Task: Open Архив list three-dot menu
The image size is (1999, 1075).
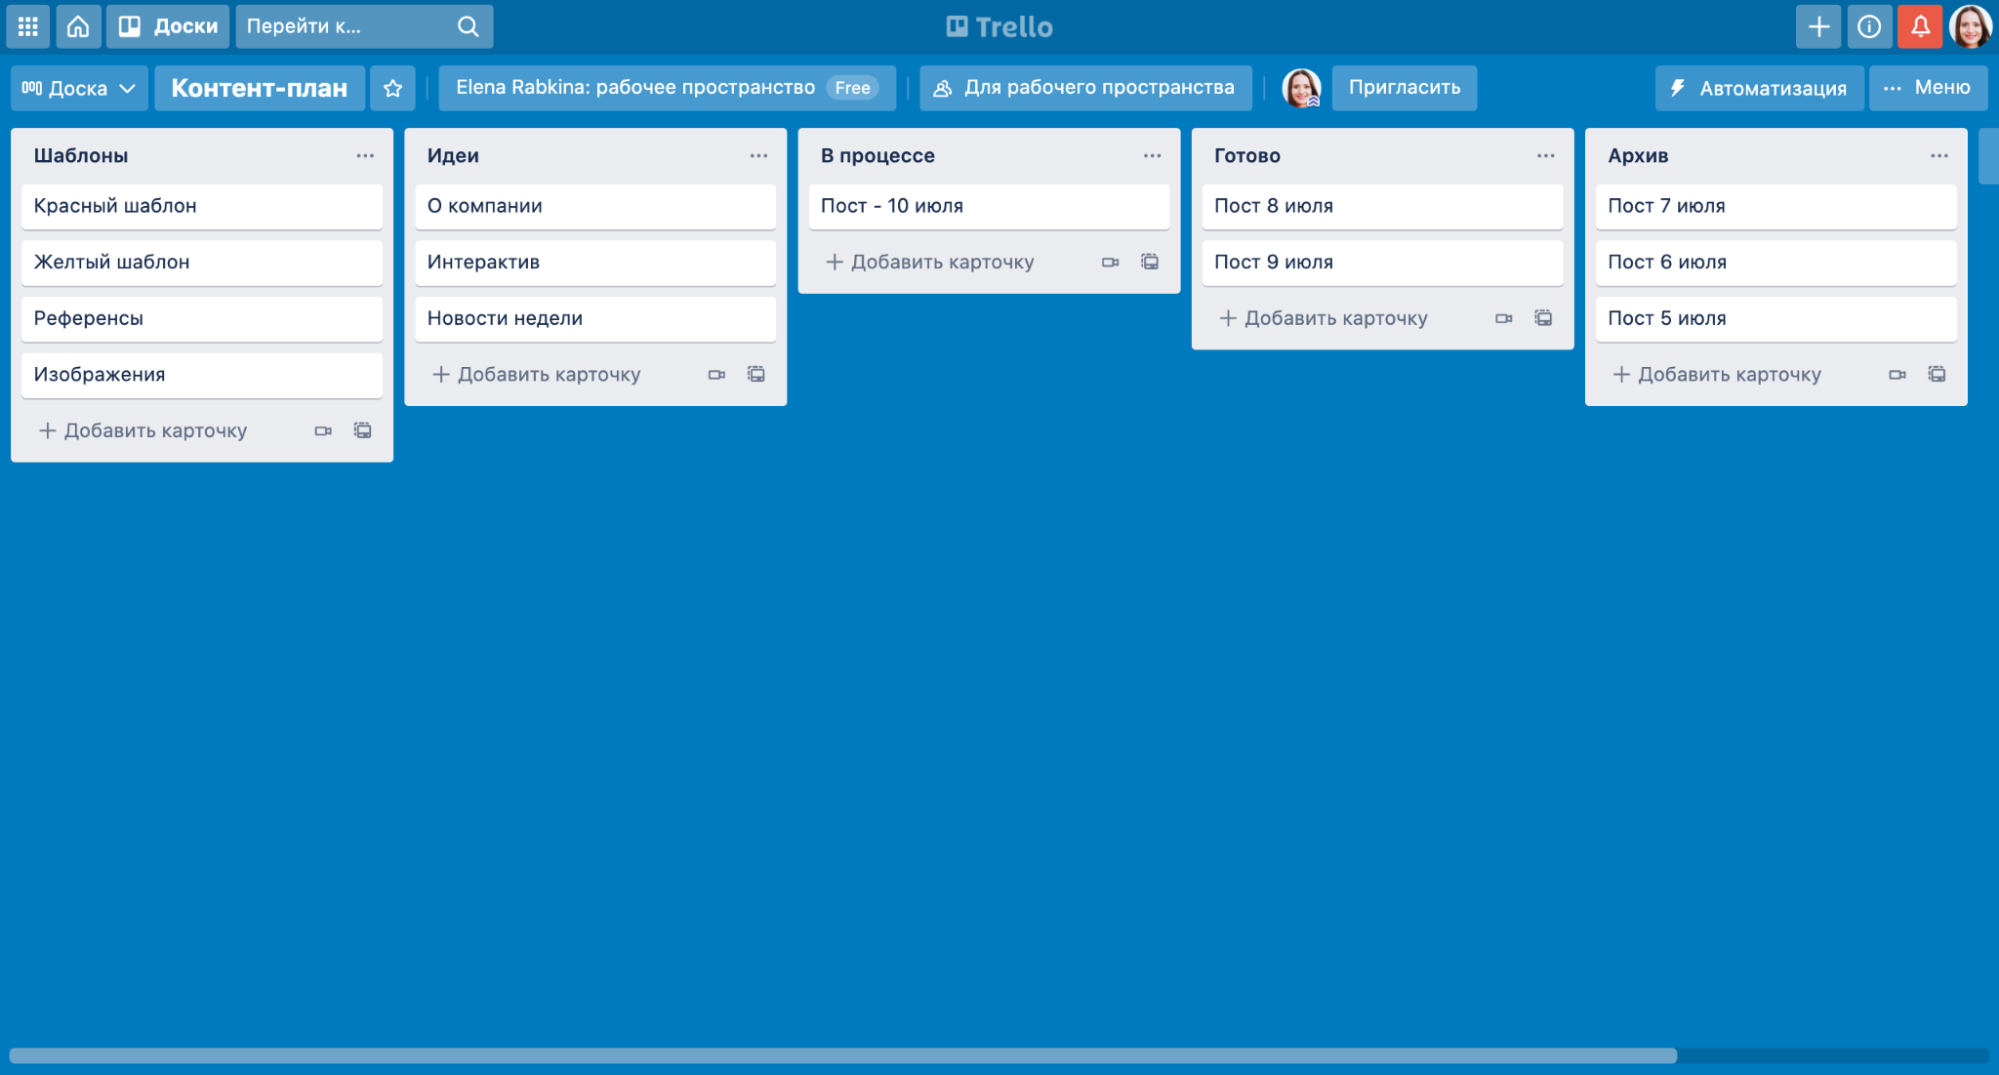Action: point(1939,156)
